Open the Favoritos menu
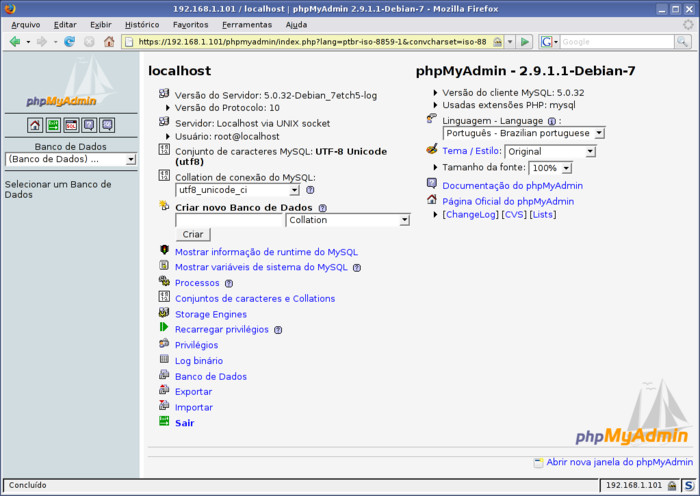Viewport: 700px width, 496px height. [191, 25]
